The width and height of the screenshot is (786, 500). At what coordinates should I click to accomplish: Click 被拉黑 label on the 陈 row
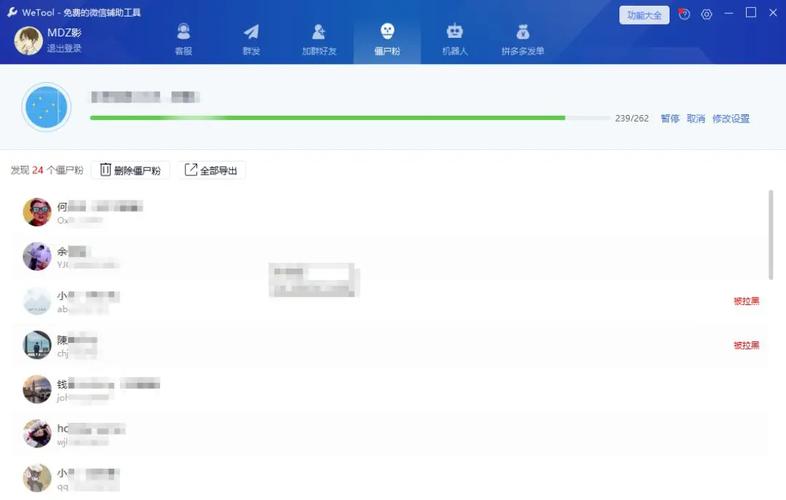click(746, 345)
